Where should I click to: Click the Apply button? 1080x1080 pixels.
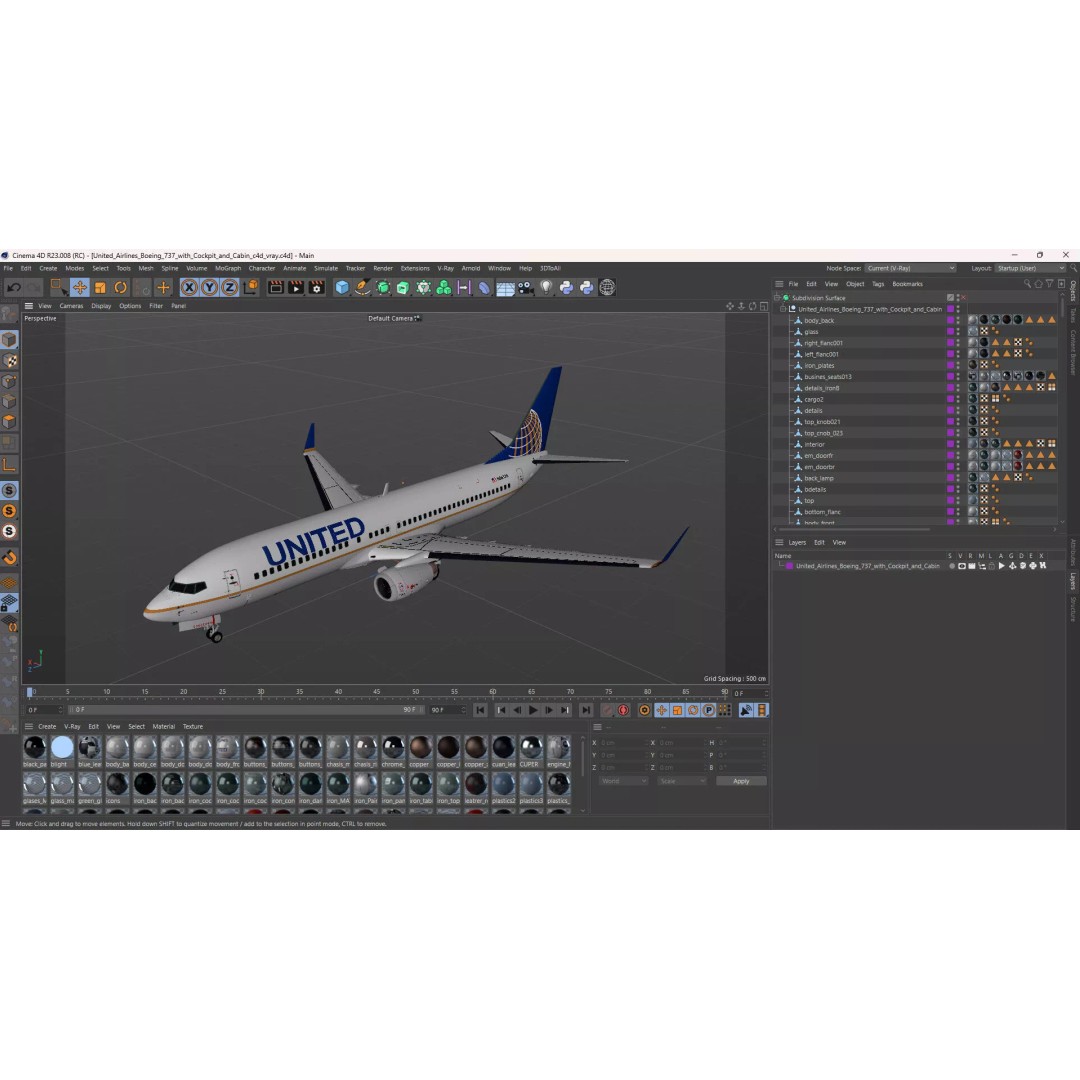coord(741,781)
